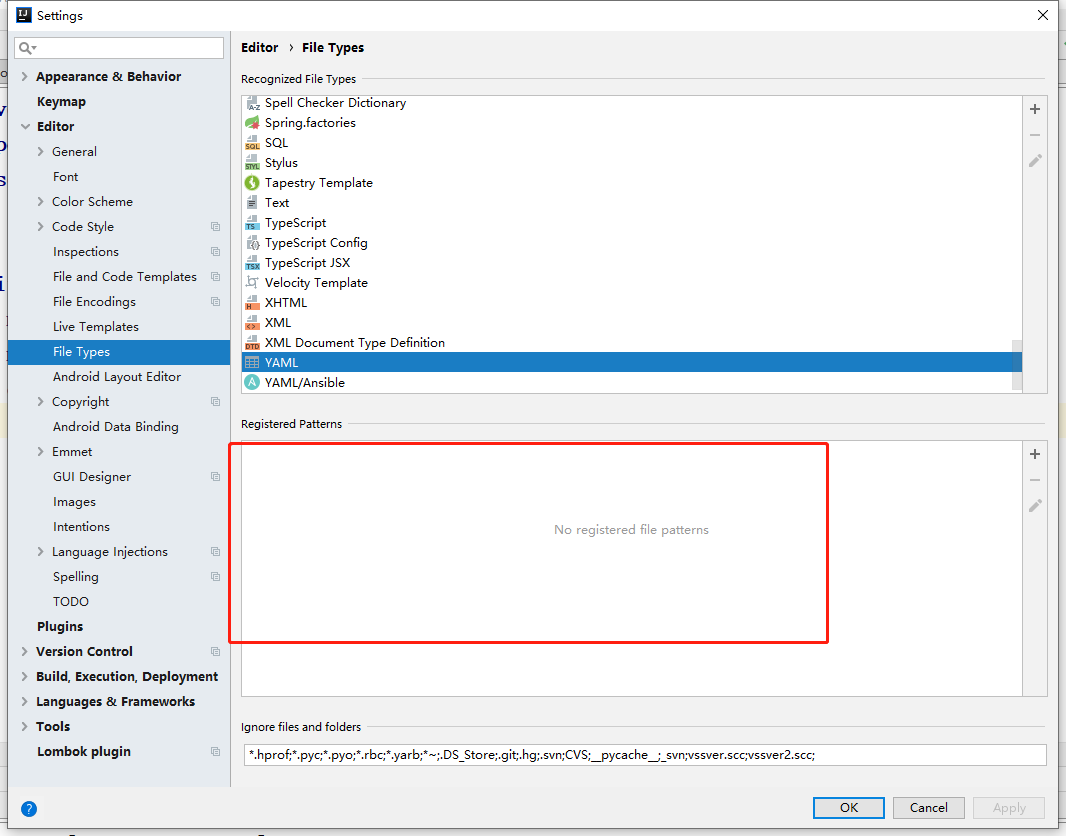Click the Cancel button
The width and height of the screenshot is (1066, 836).
click(x=929, y=807)
